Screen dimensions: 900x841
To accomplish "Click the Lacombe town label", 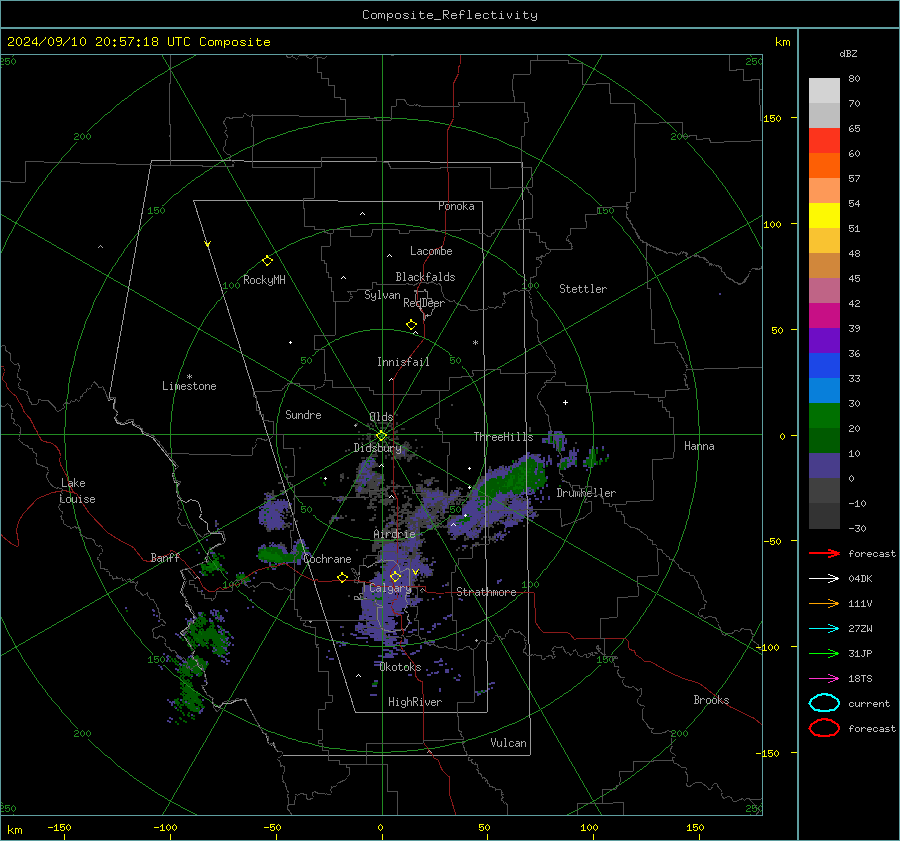I will click(x=431, y=251).
